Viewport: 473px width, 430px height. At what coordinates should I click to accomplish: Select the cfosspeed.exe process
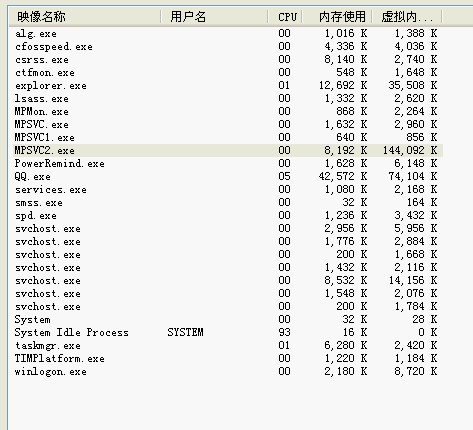pyautogui.click(x=228, y=46)
